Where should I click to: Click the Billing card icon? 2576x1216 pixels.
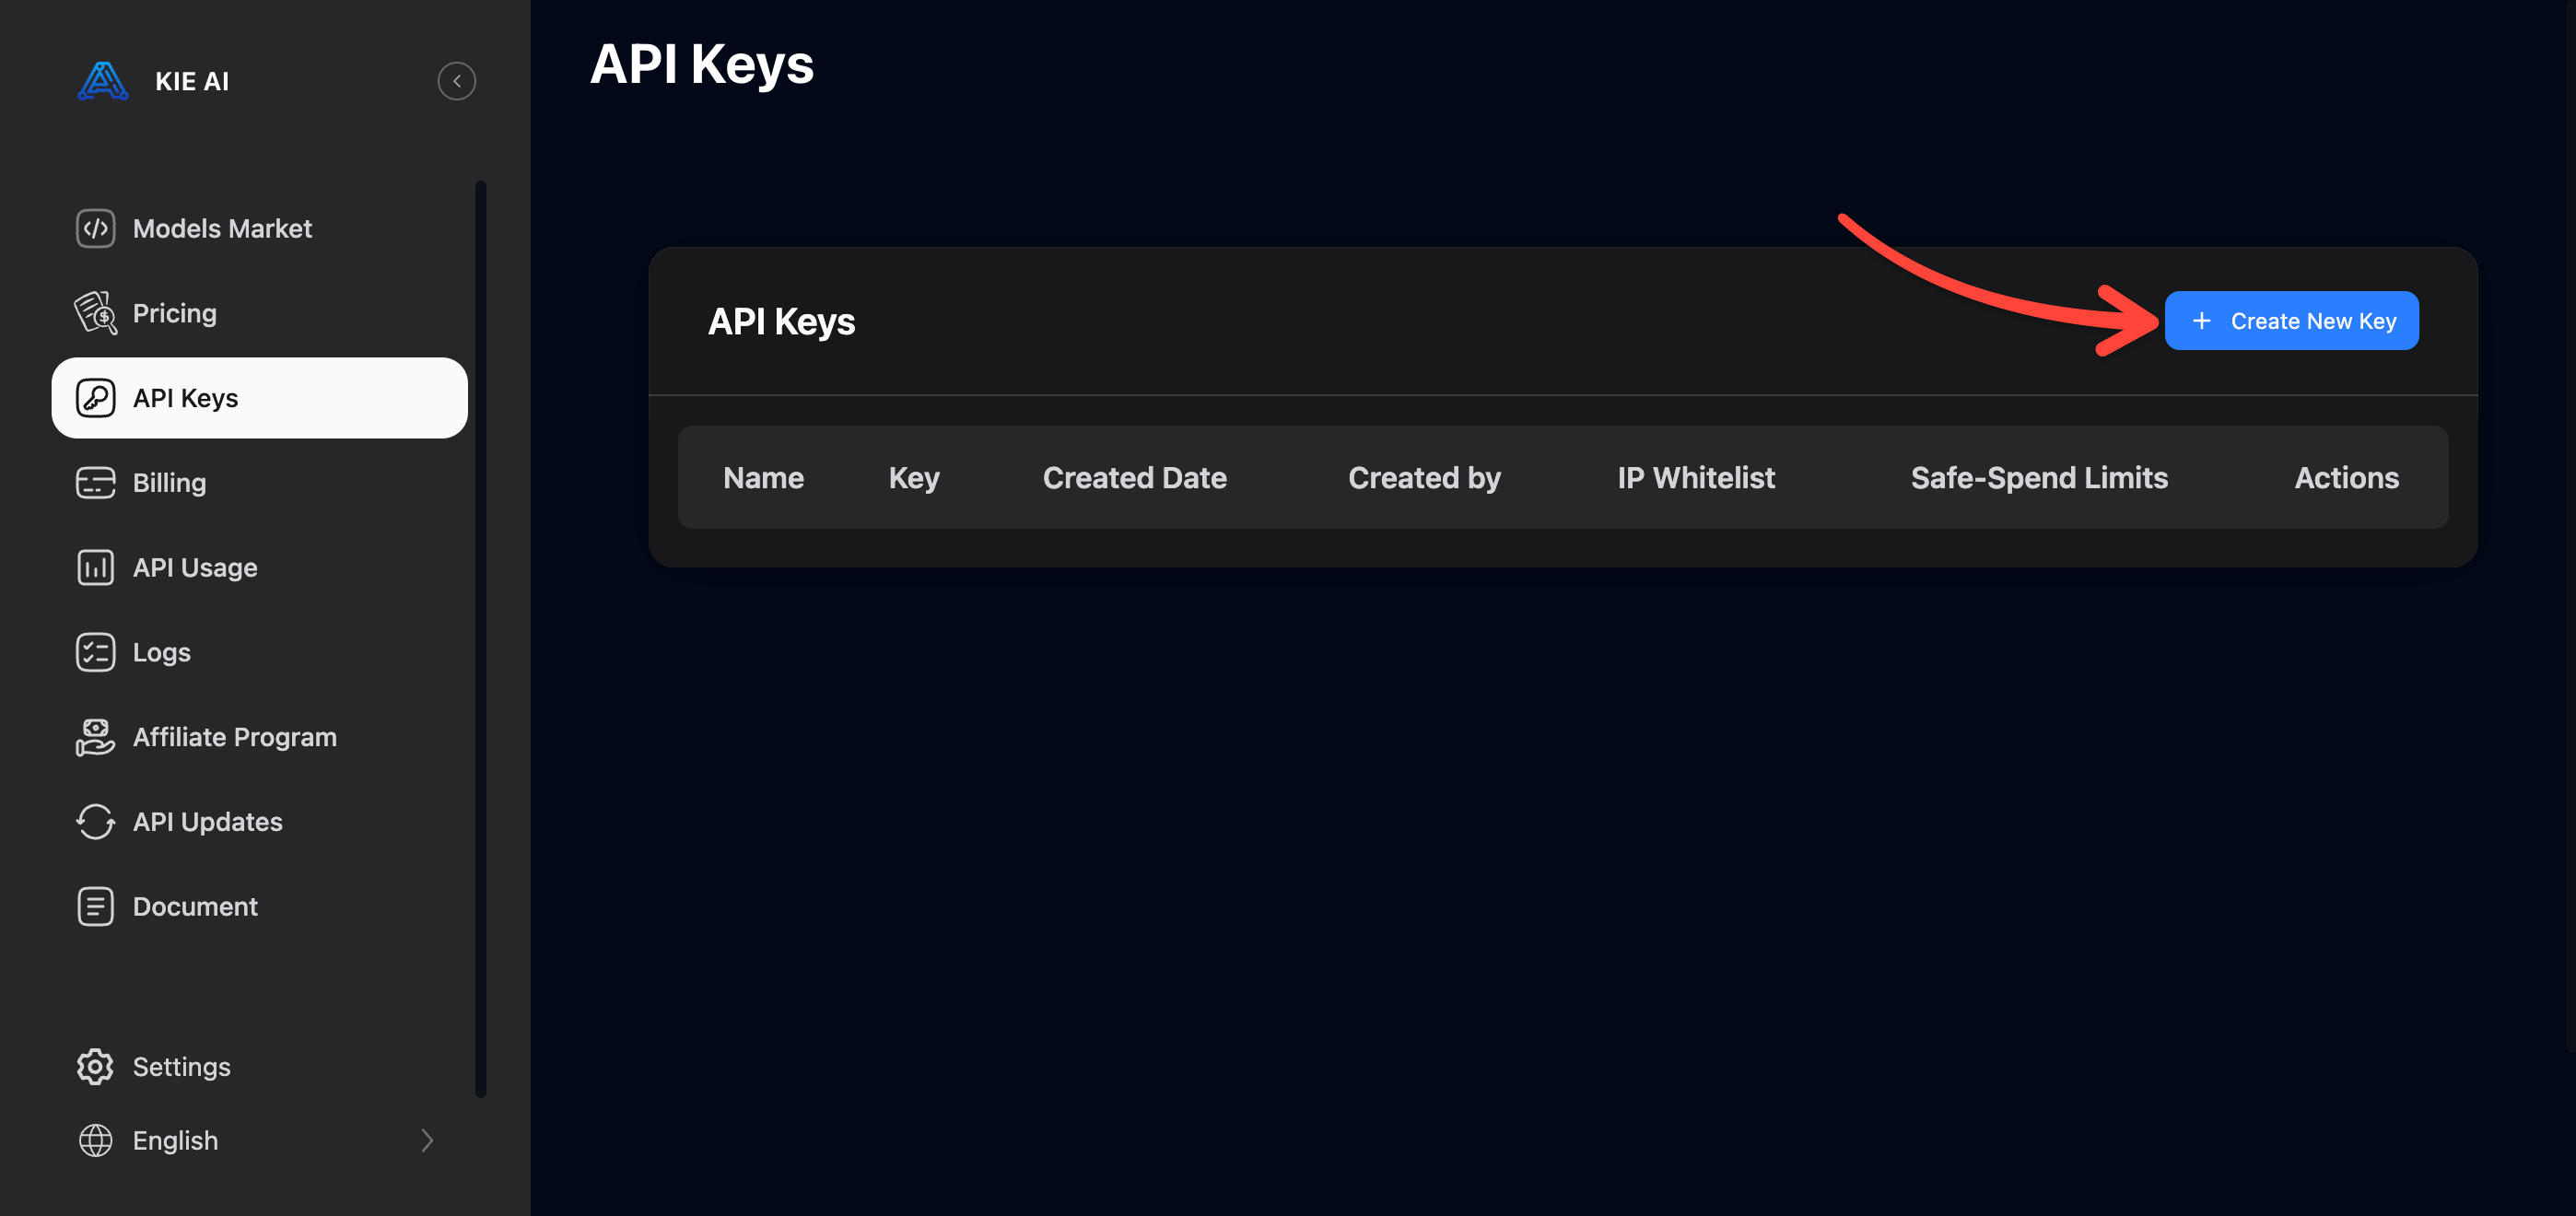pyautogui.click(x=96, y=483)
